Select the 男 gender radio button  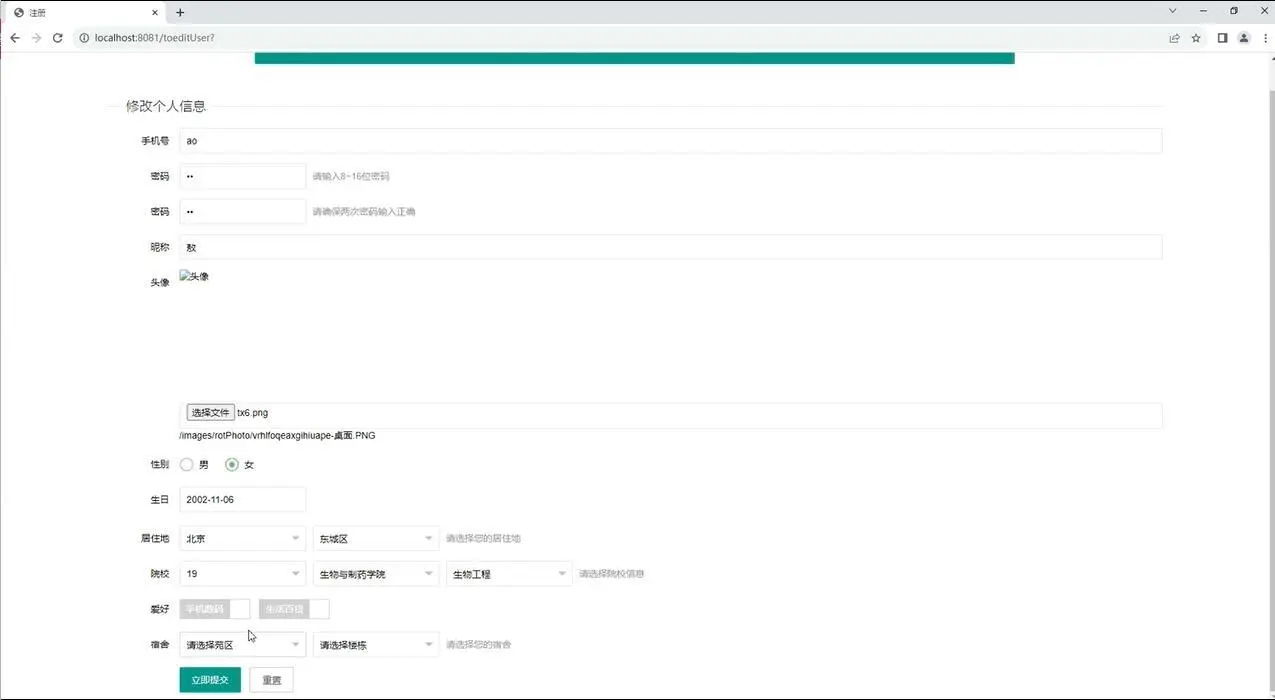pyautogui.click(x=187, y=464)
